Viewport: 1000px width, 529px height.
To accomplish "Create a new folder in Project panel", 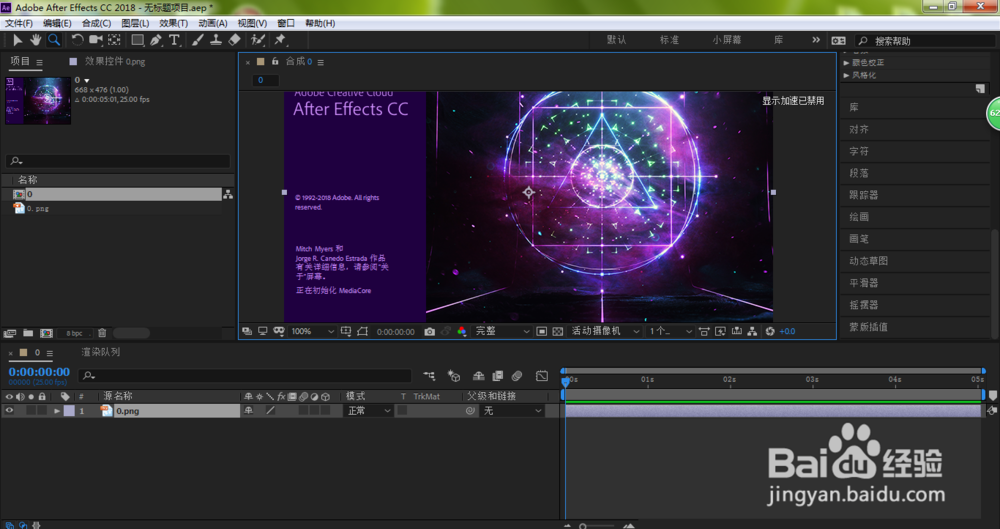I will [28, 333].
